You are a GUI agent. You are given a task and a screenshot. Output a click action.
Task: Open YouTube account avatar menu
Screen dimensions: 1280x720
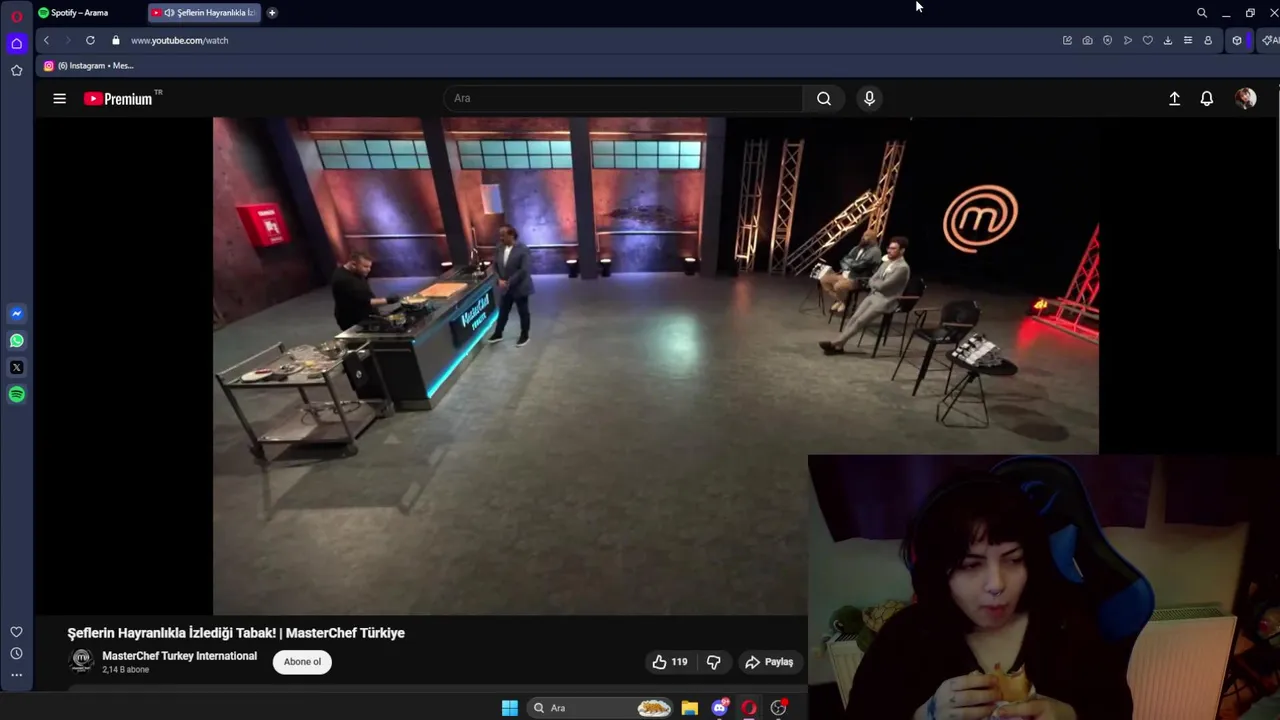point(1245,98)
